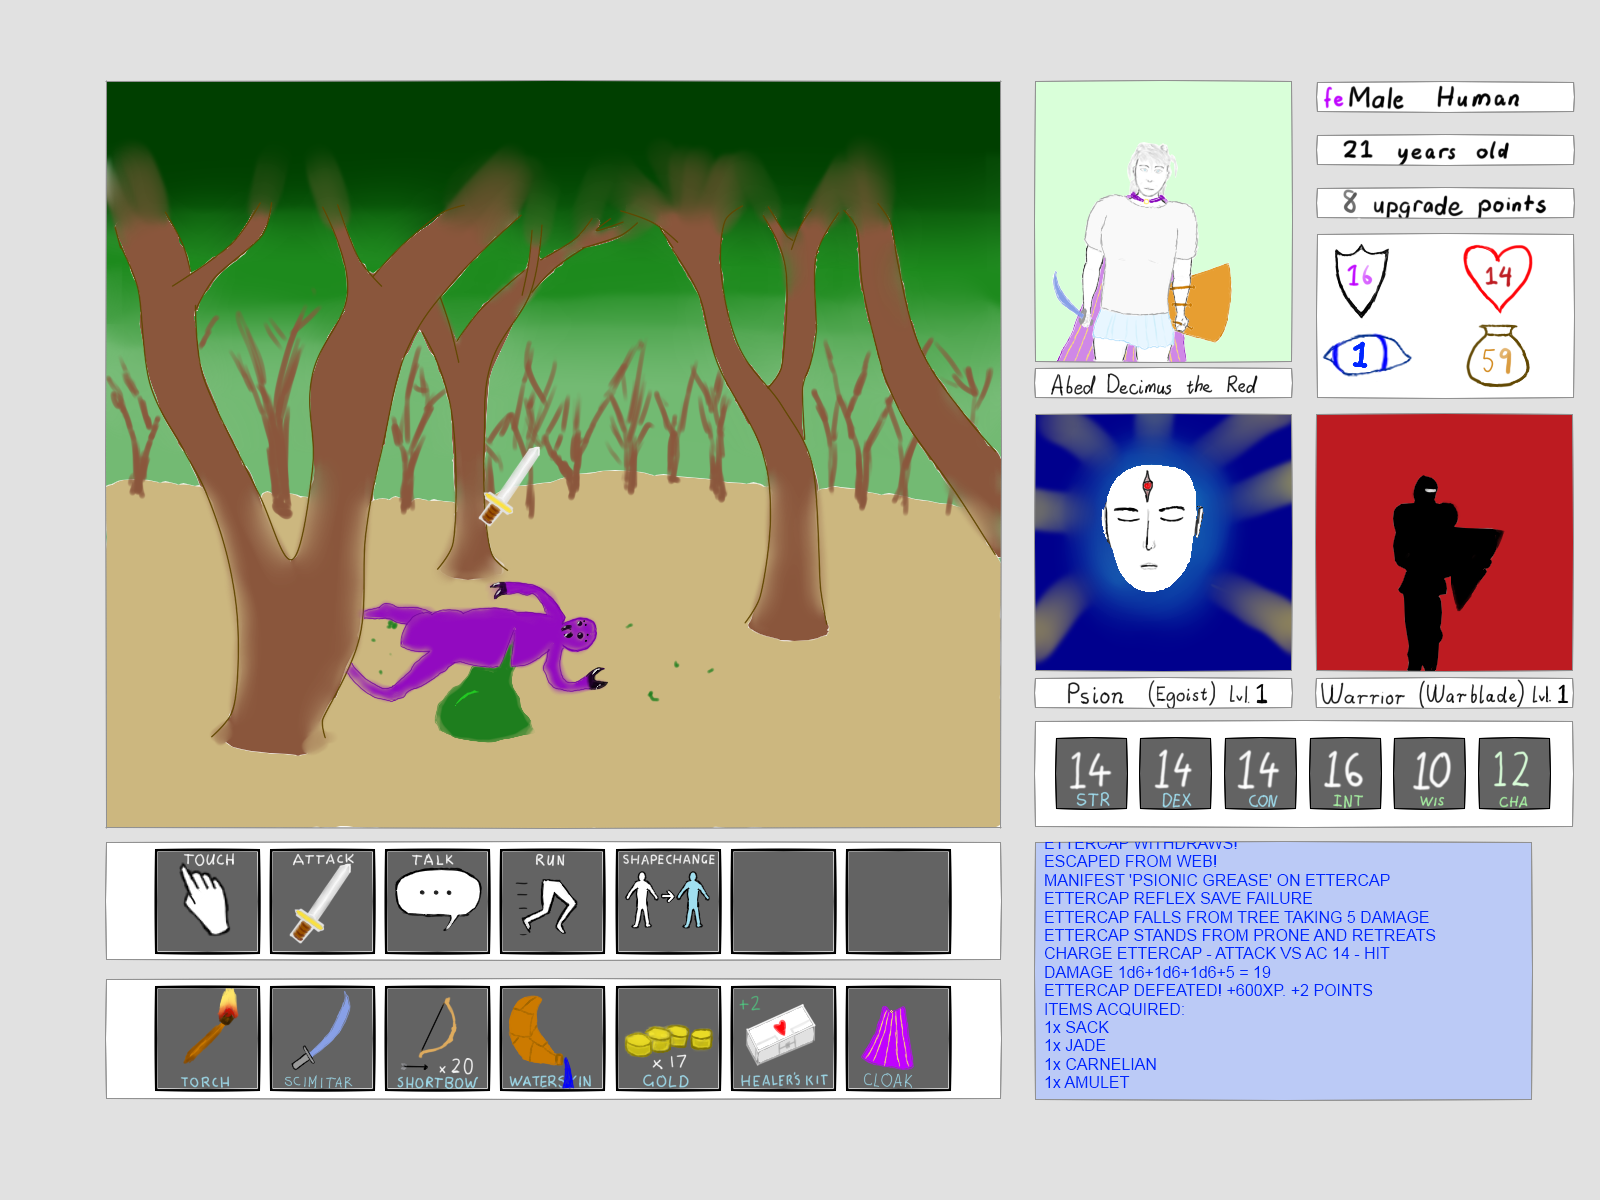Click the Talk speech bubble action
This screenshot has width=1600, height=1200.
point(437,901)
